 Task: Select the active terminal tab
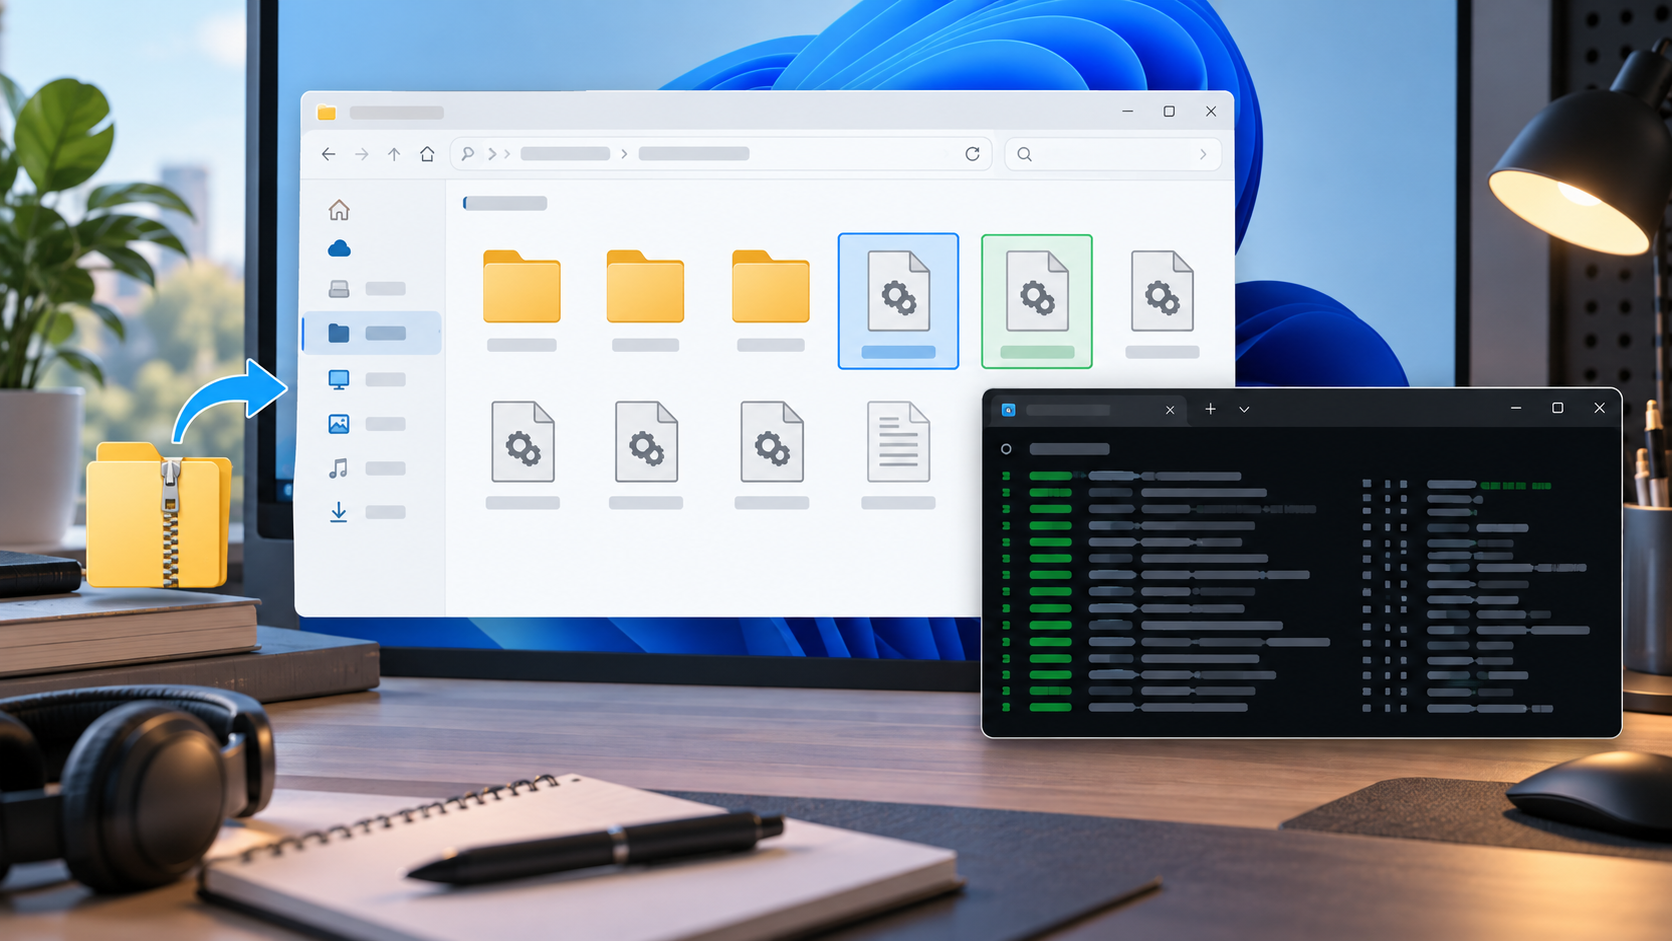coord(1088,410)
